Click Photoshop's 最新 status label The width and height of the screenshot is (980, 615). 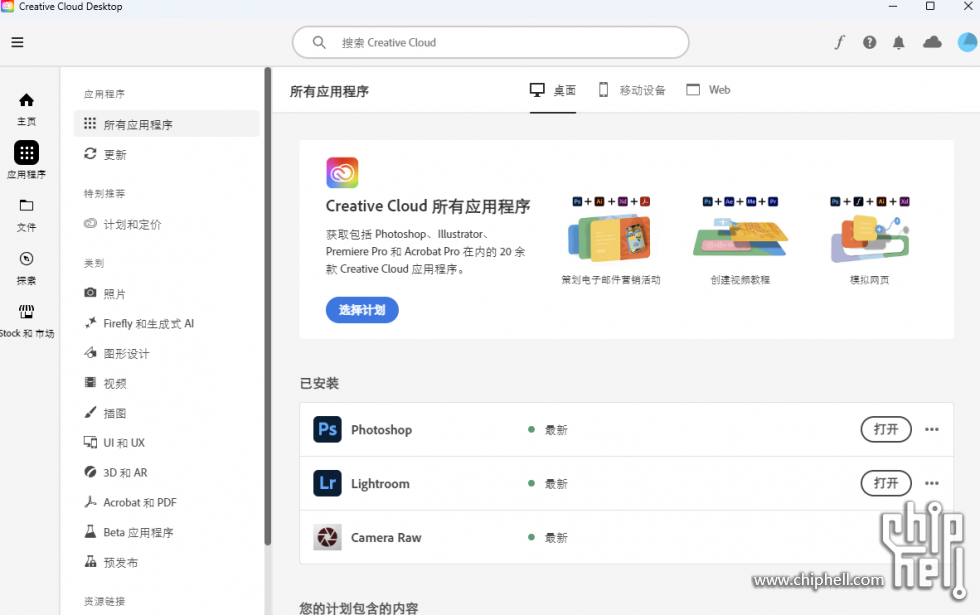coord(556,430)
